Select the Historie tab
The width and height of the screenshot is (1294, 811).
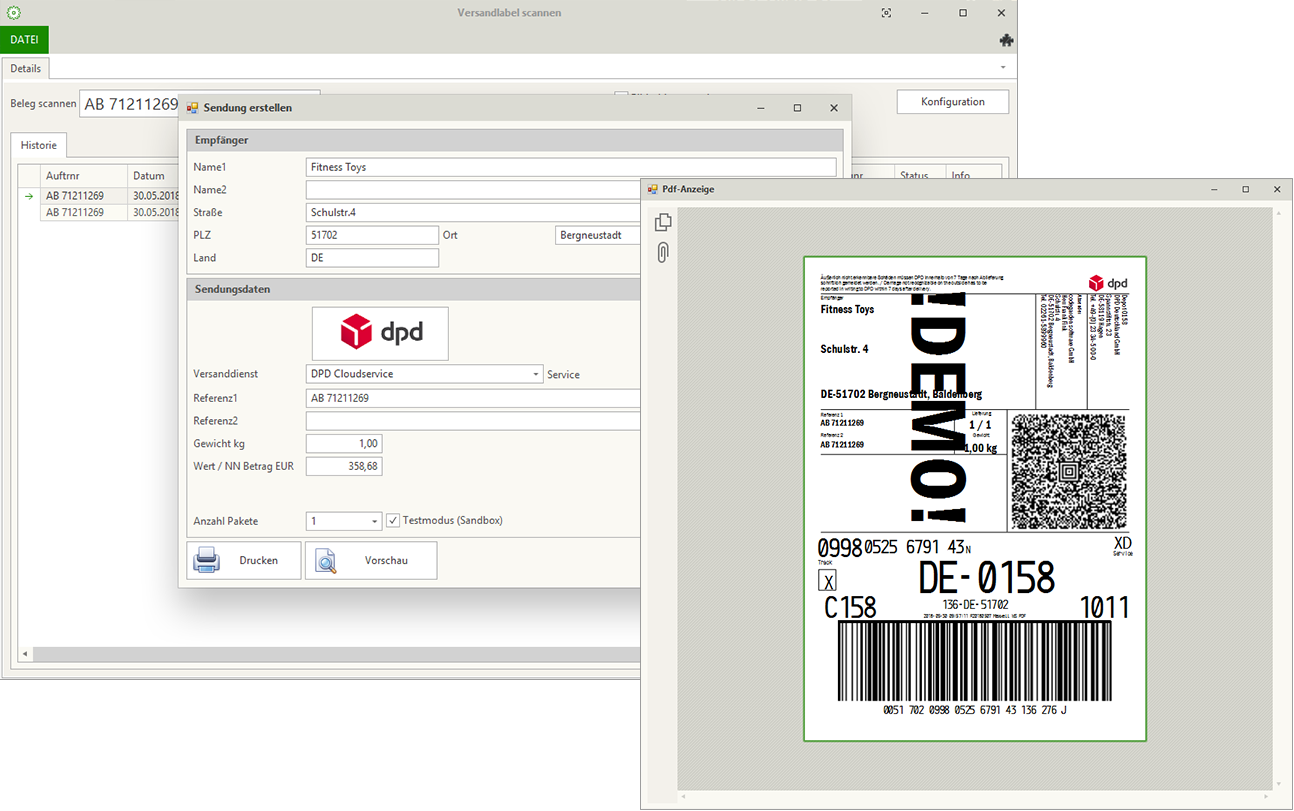39,145
